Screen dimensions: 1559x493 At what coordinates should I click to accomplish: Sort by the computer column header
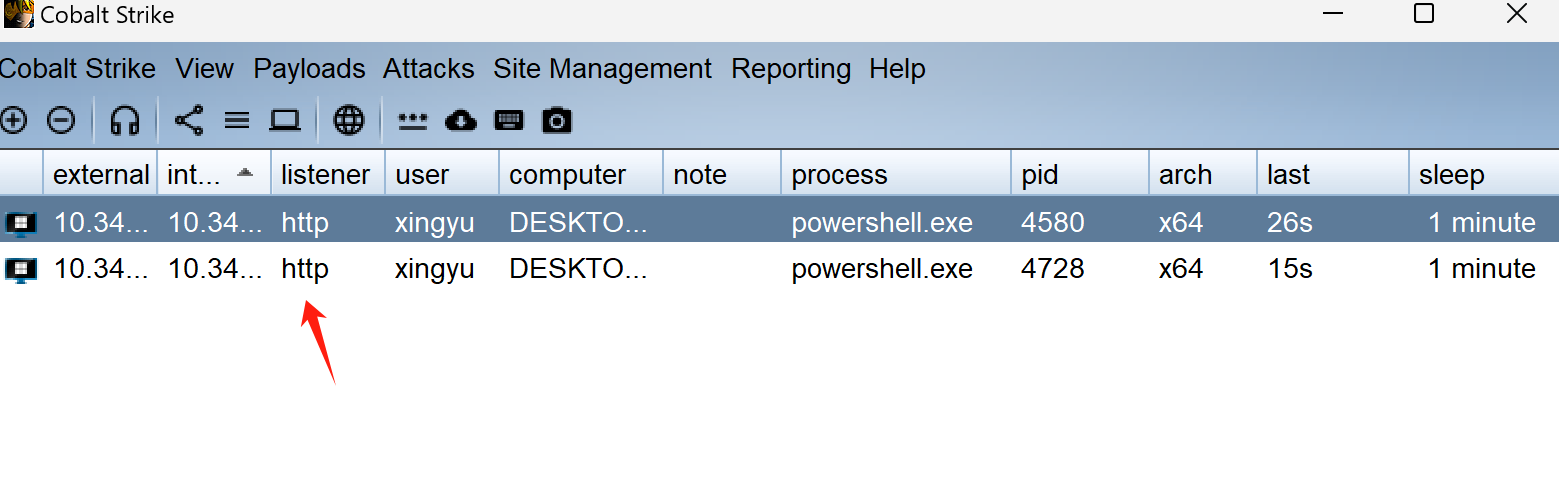tap(581, 174)
